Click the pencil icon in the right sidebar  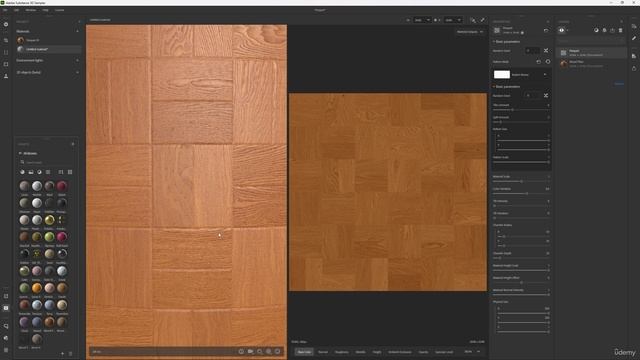[x=634, y=38]
